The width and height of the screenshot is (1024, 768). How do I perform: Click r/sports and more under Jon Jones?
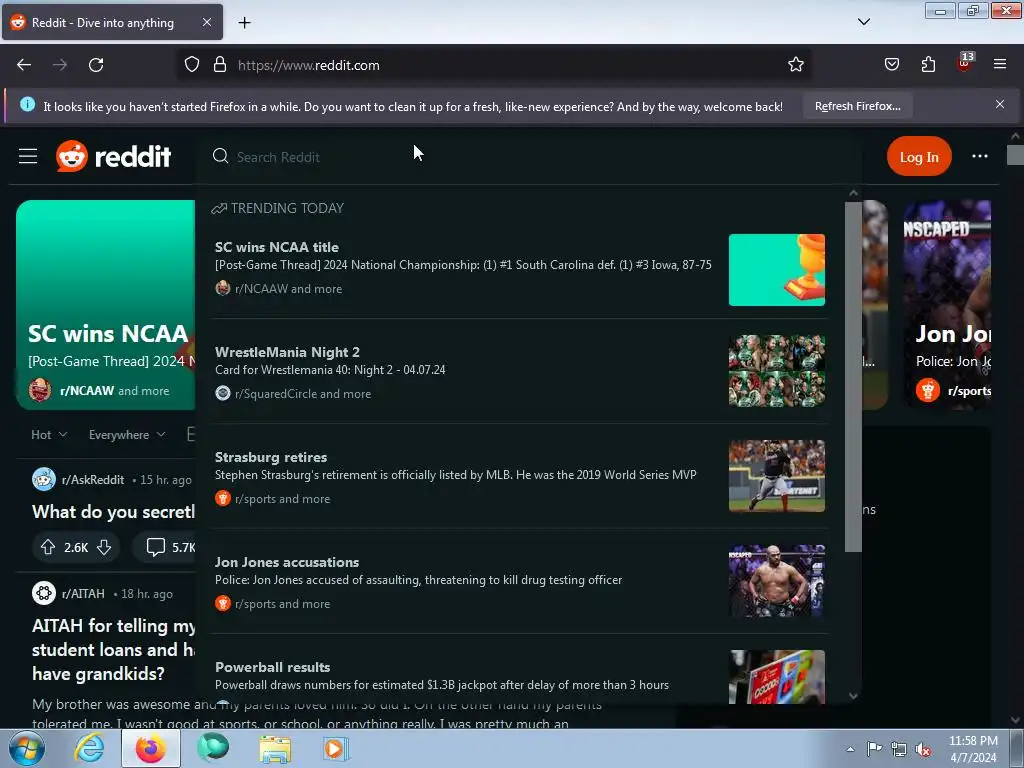282,604
